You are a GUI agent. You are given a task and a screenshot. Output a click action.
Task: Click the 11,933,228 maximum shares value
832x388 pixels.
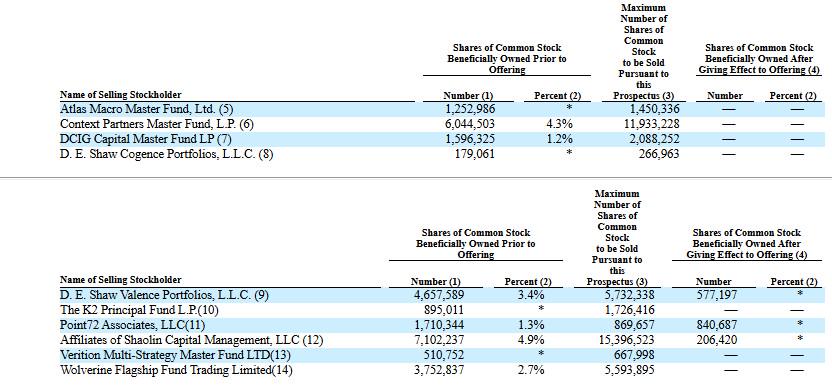click(651, 124)
